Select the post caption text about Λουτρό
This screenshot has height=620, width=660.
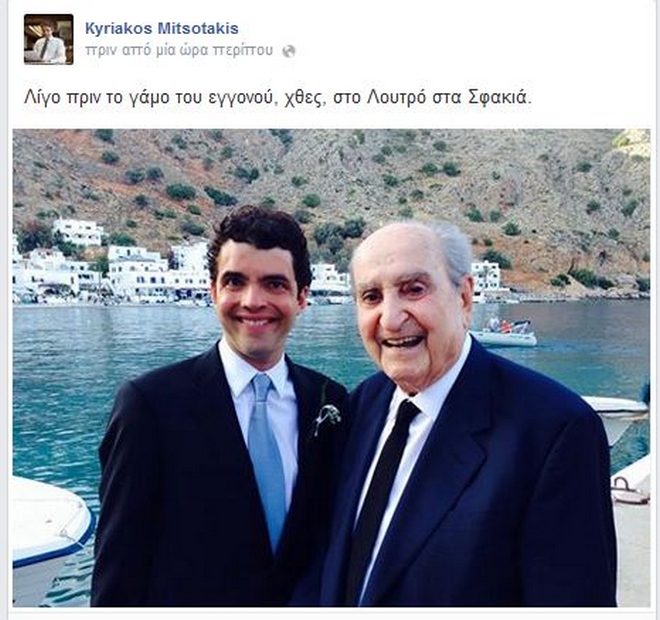pos(277,98)
